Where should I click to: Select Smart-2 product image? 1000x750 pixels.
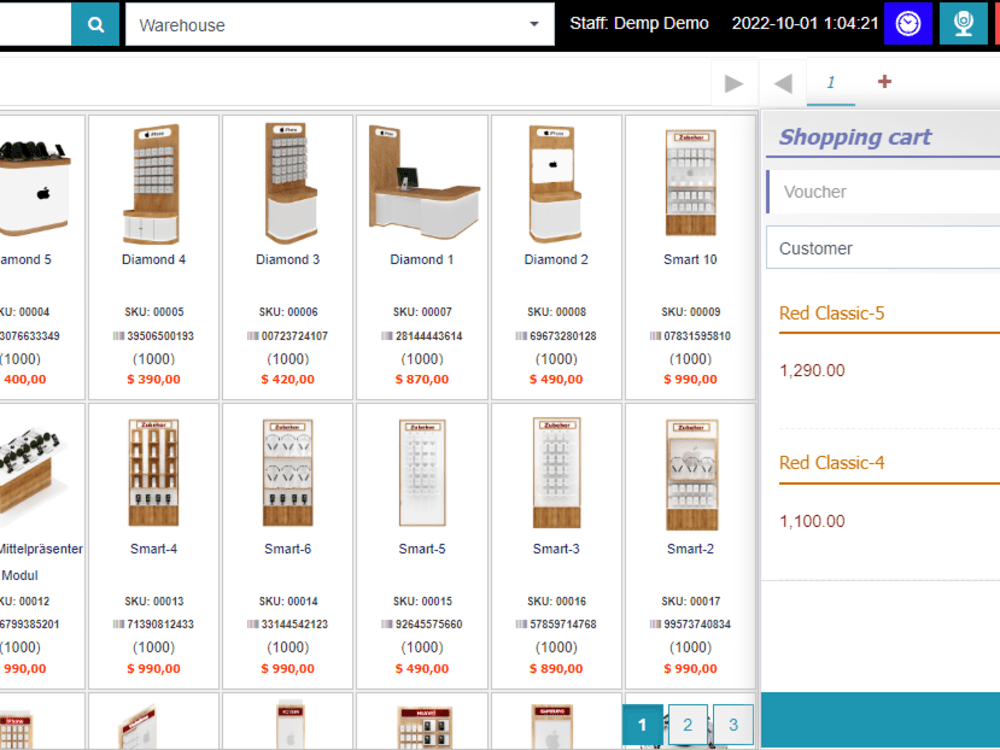pos(691,474)
